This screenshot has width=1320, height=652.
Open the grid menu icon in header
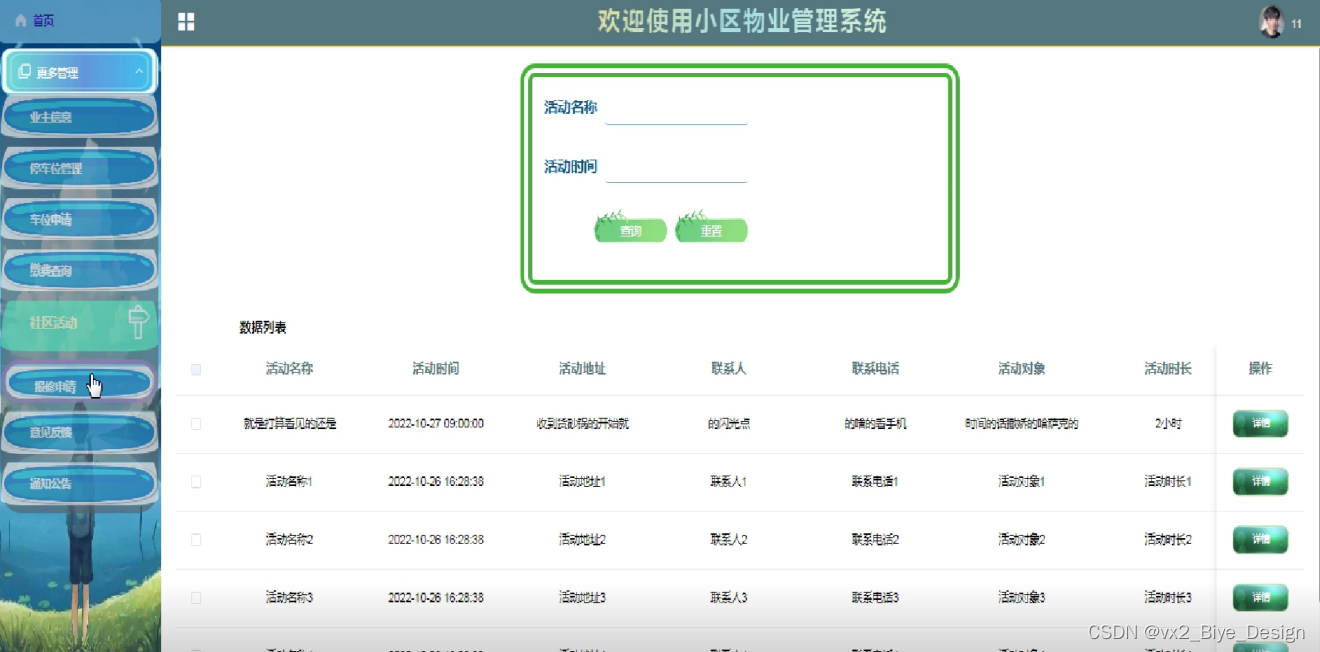click(x=186, y=22)
